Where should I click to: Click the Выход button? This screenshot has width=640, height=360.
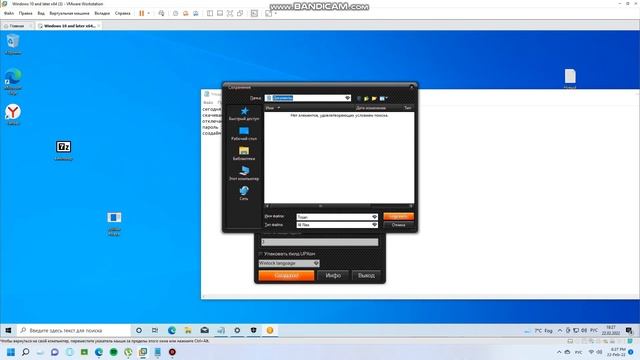[366, 276]
